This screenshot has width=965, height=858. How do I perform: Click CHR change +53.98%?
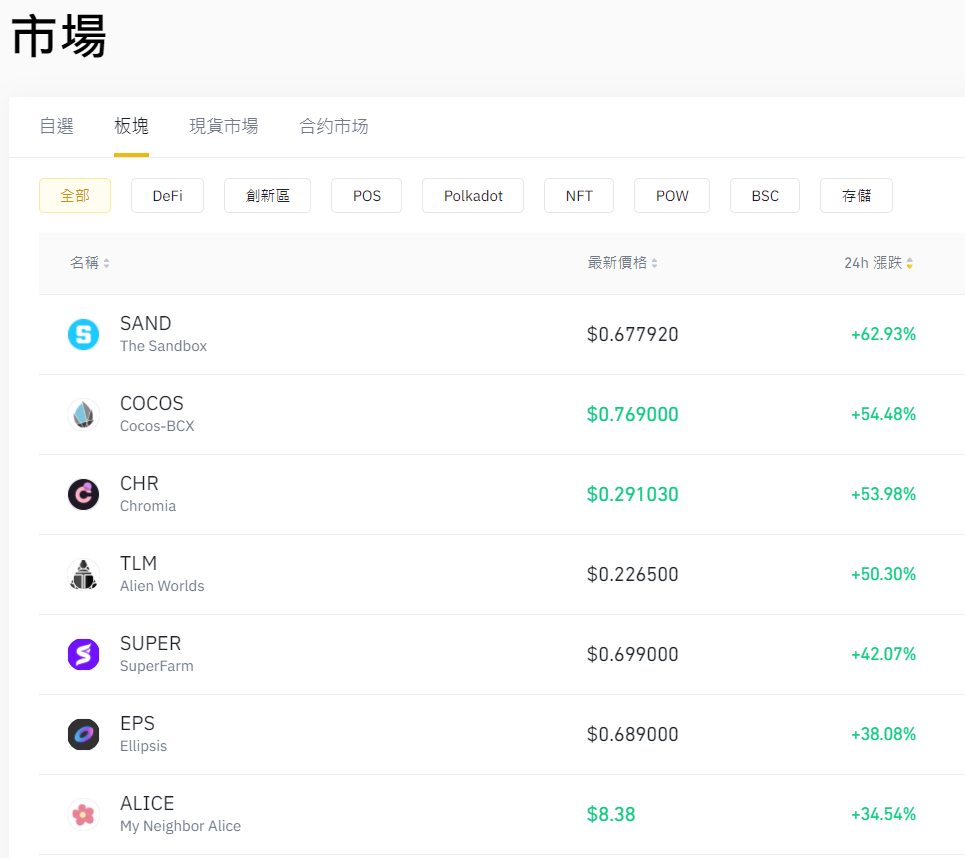point(883,494)
